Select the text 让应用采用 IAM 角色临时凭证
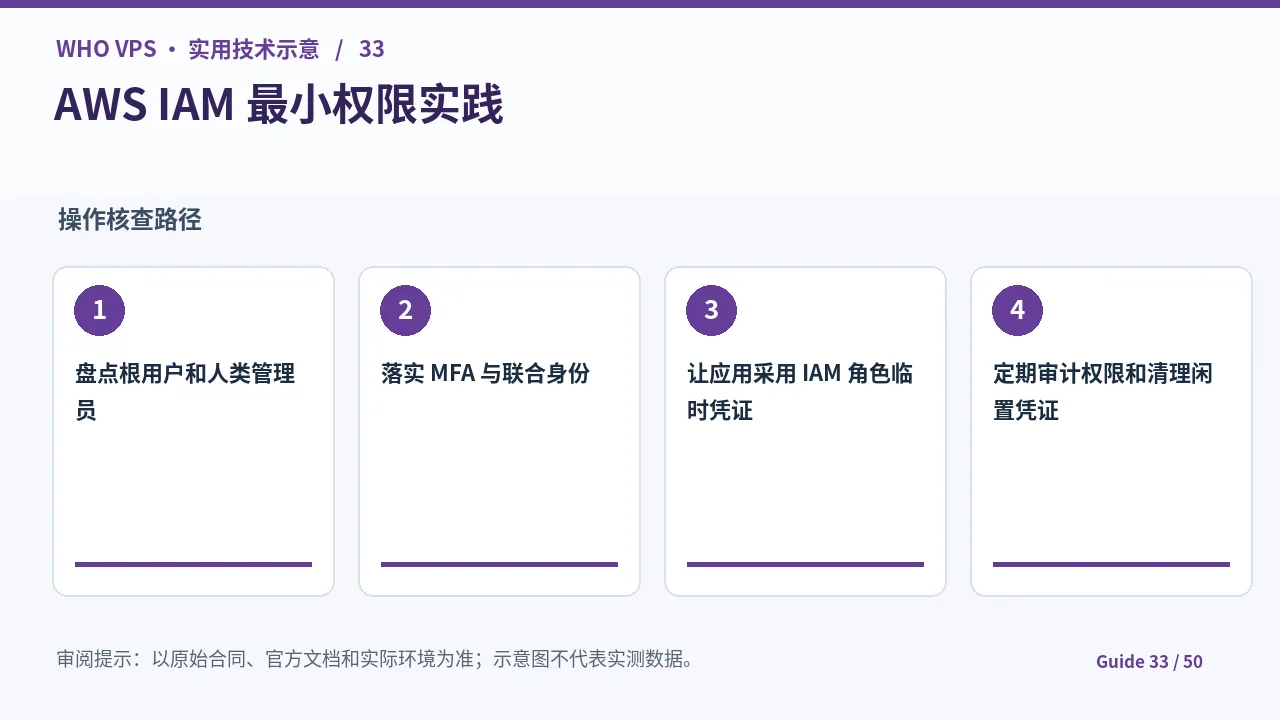 click(800, 392)
